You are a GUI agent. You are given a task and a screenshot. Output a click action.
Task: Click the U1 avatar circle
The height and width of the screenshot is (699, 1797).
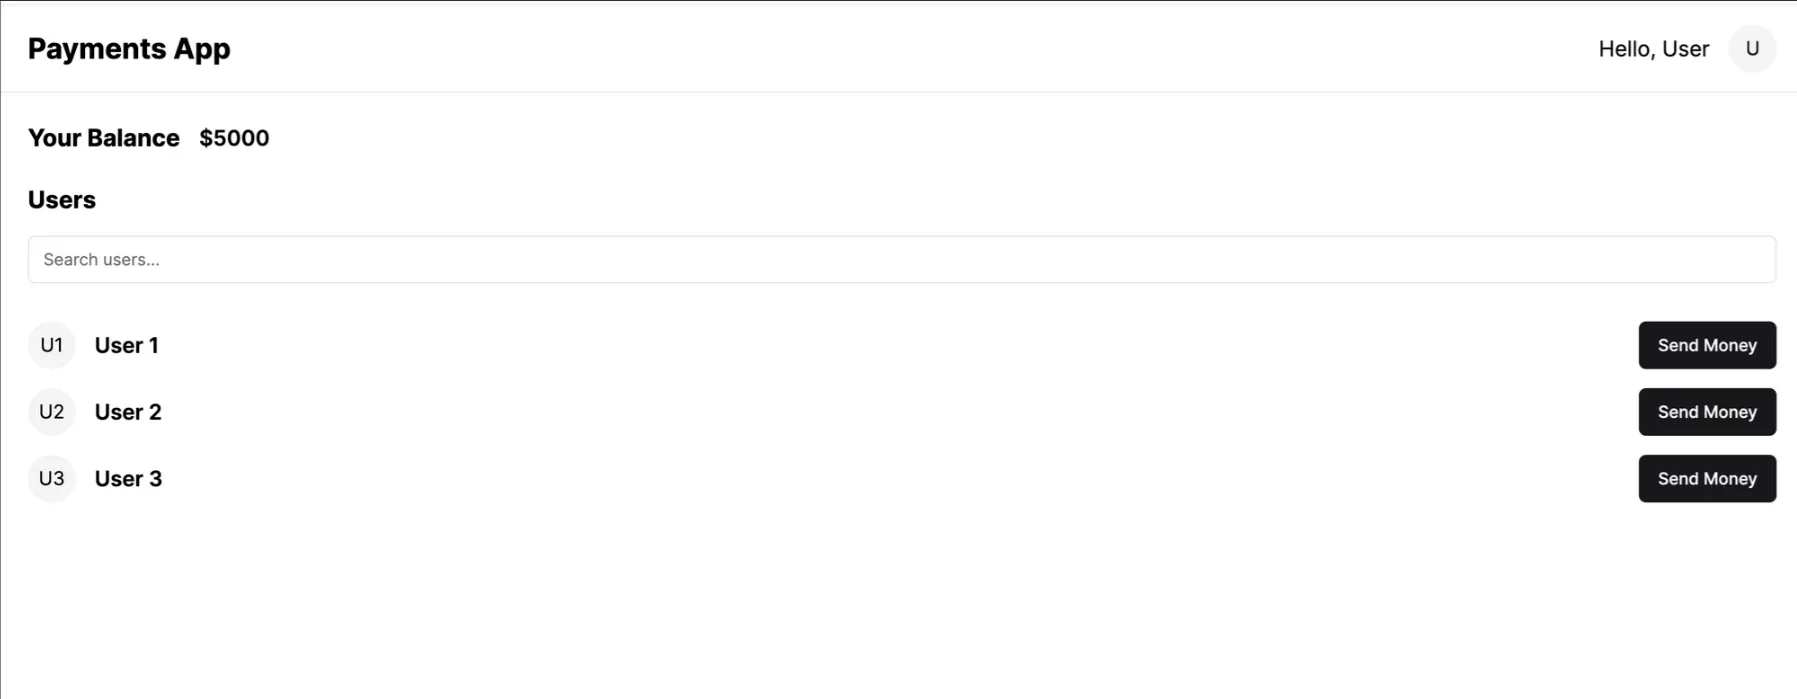click(51, 346)
